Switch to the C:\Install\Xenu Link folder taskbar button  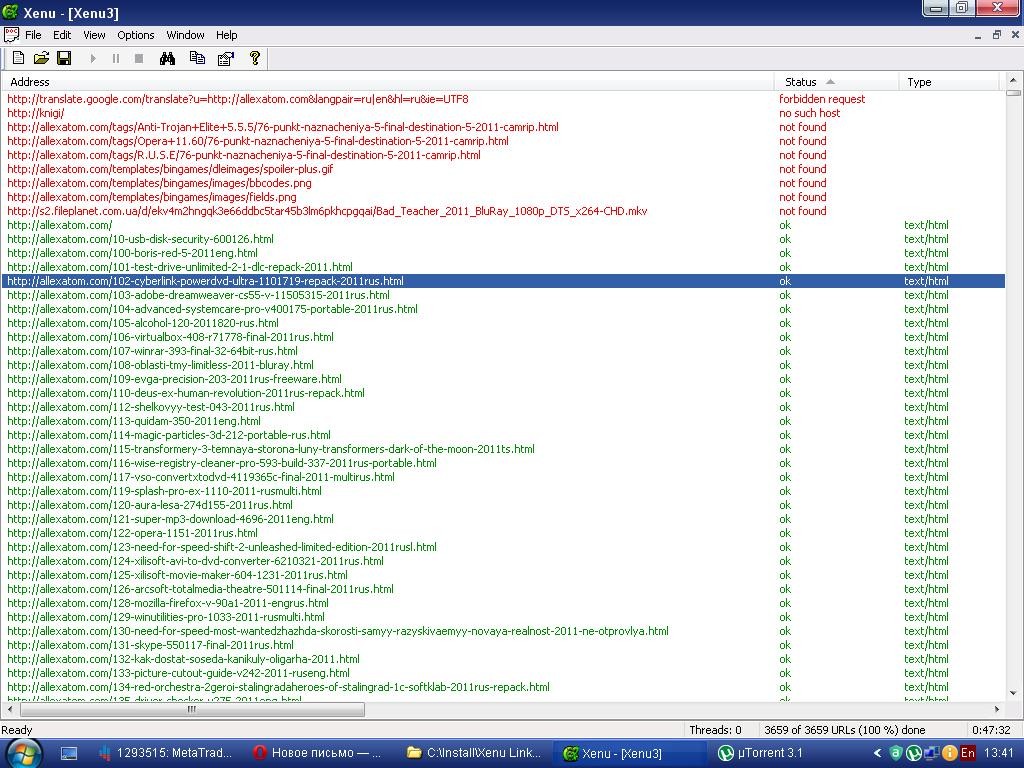pyautogui.click(x=475, y=753)
